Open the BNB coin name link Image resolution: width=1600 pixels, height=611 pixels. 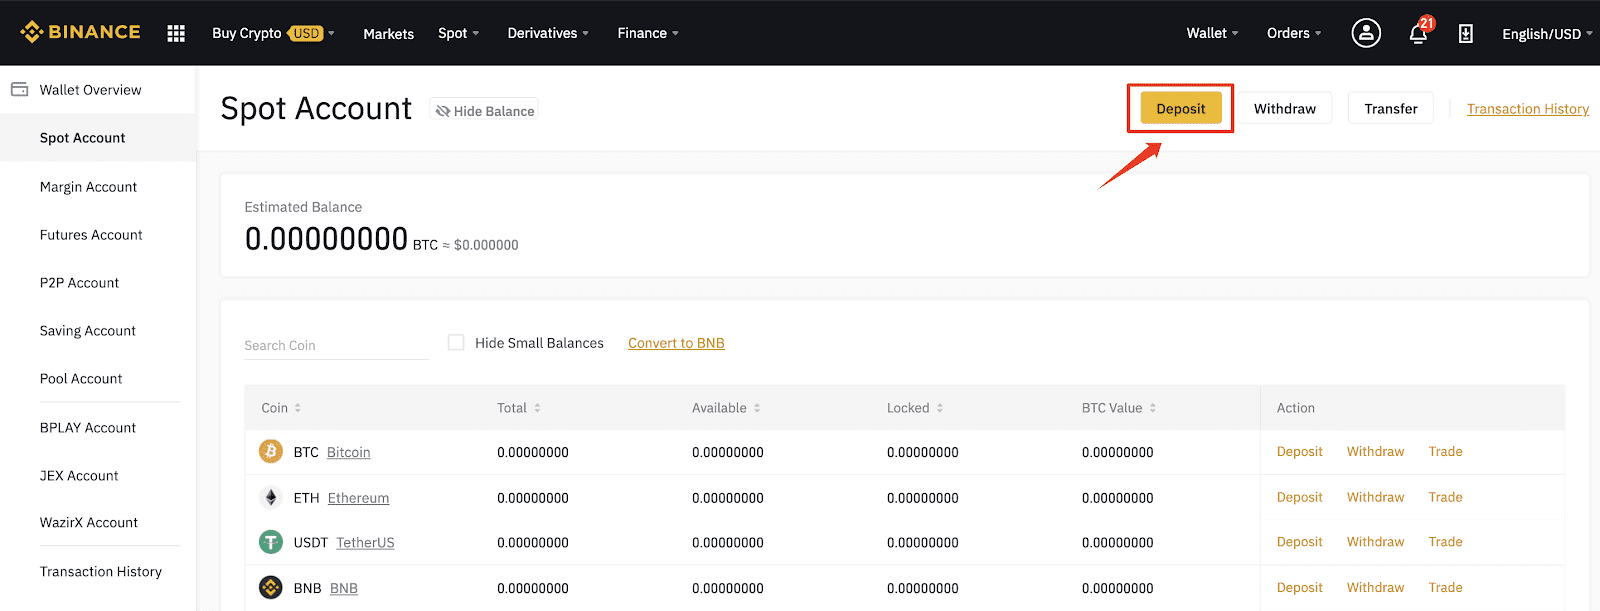pos(343,589)
